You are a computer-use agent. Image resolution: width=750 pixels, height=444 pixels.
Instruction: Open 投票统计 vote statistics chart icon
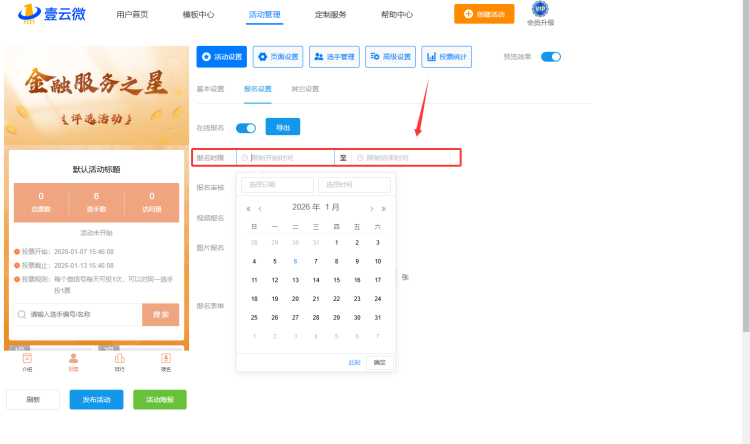coord(446,57)
